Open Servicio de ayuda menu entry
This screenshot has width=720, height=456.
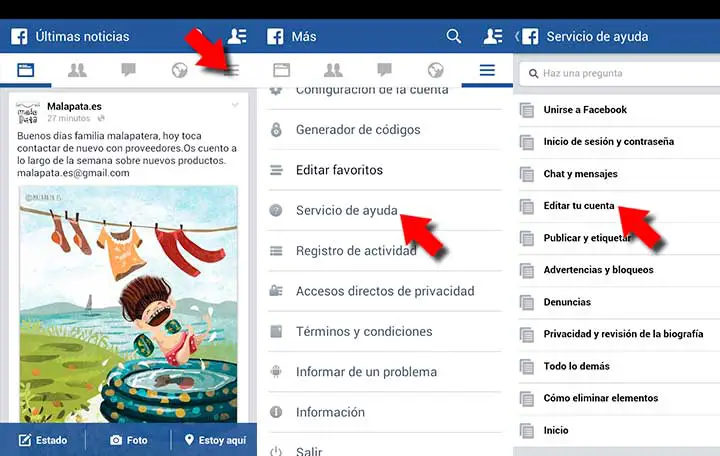pyautogui.click(x=385, y=210)
